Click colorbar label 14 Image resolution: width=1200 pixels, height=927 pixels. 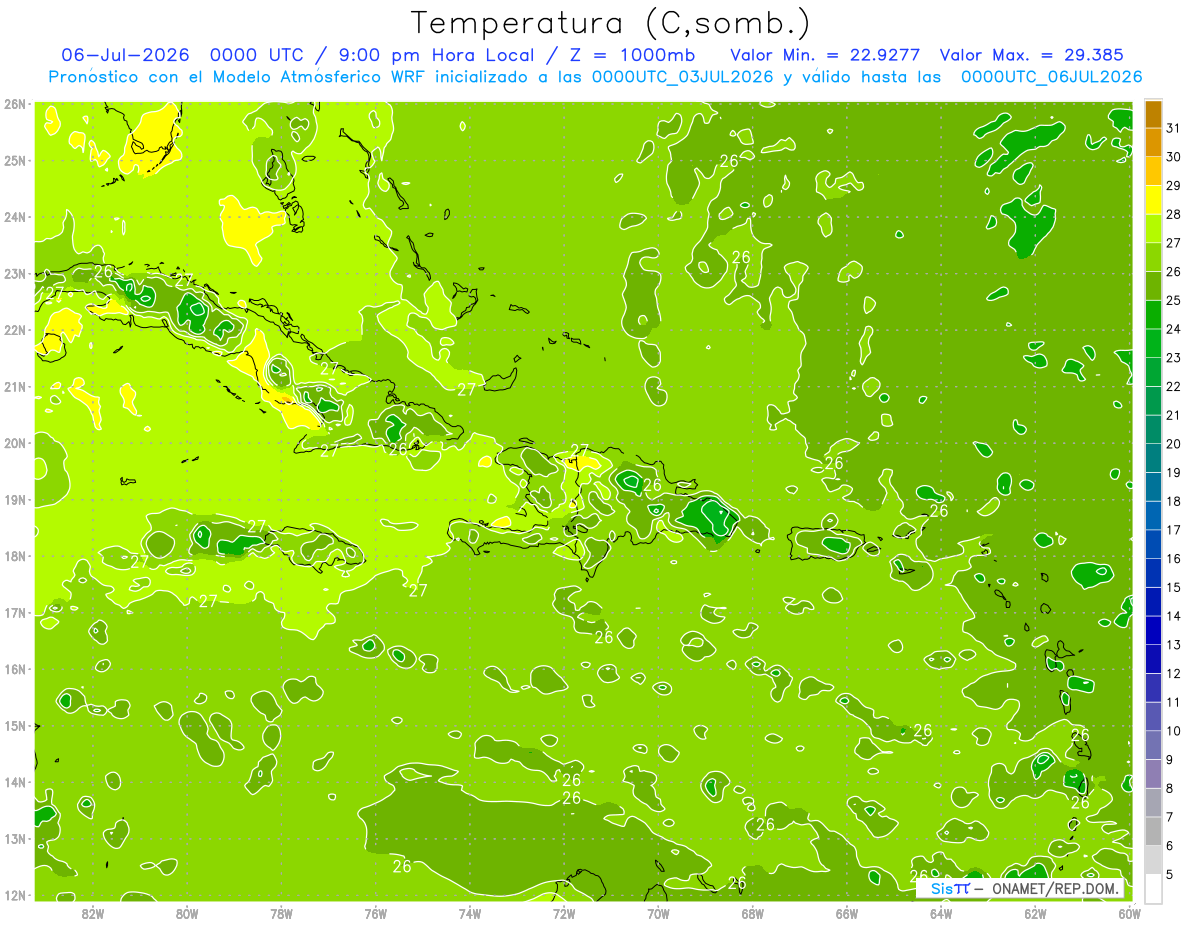point(1174,616)
